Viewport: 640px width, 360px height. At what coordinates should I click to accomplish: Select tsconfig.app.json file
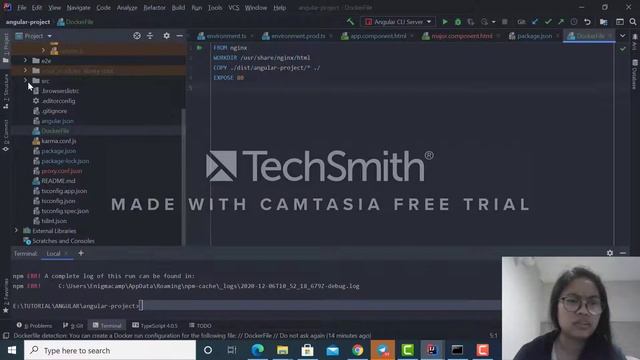coord(64,191)
